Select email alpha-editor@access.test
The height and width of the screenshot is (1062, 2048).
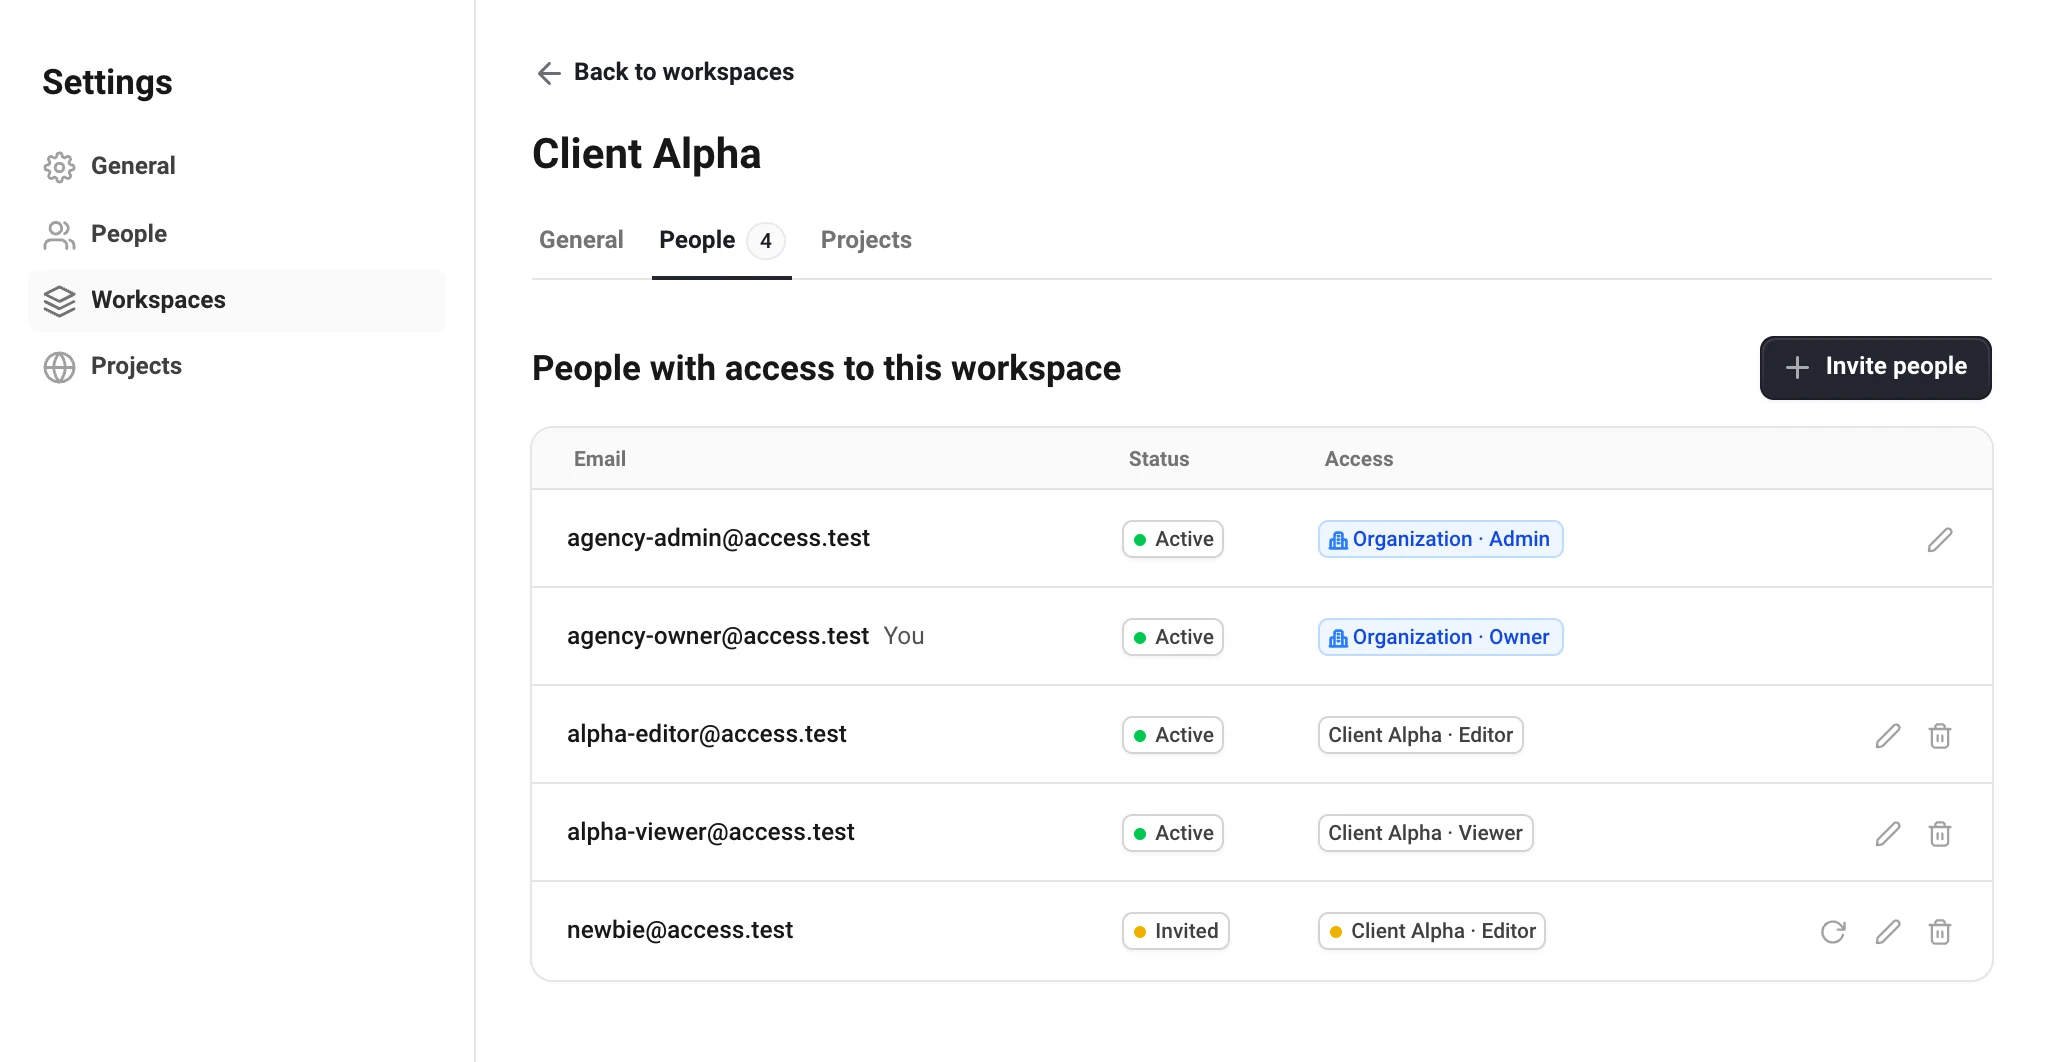706,734
